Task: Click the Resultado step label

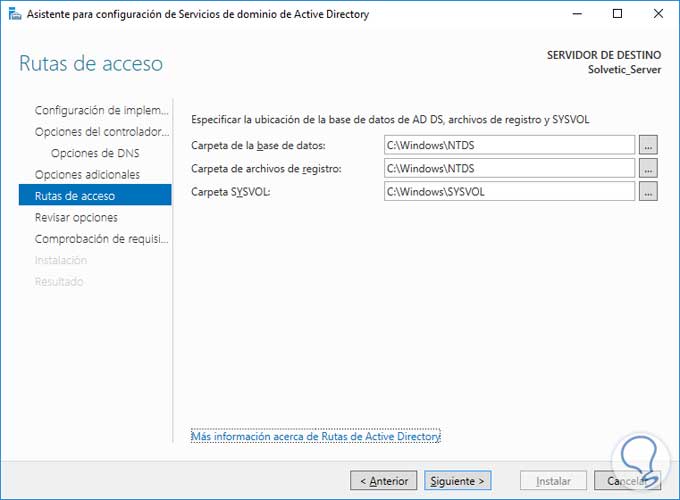Action: pos(59,282)
